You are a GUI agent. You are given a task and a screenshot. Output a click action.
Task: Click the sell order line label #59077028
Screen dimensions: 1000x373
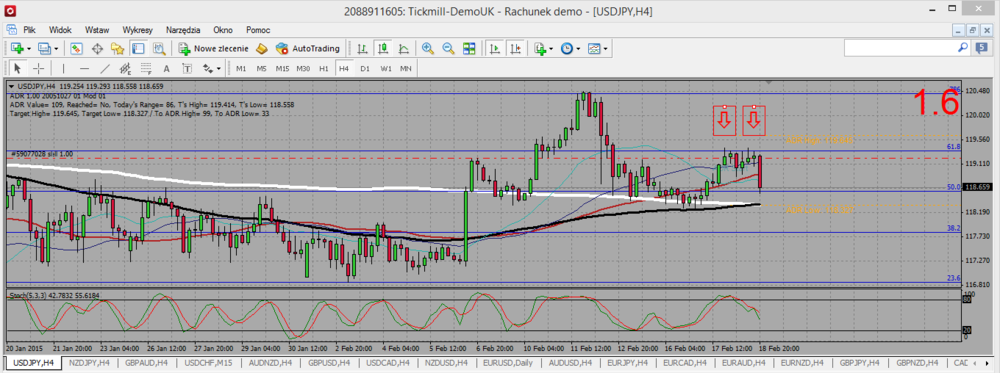coord(42,154)
